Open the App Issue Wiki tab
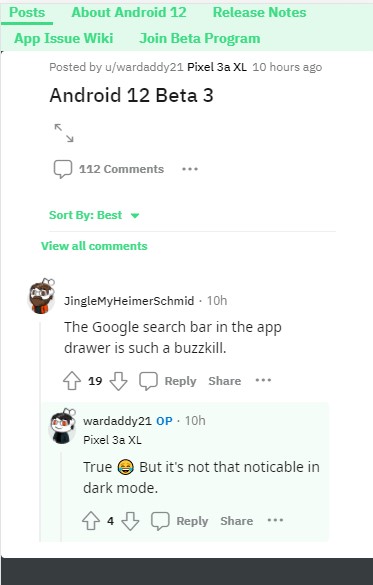This screenshot has height=585, width=373. [x=64, y=38]
